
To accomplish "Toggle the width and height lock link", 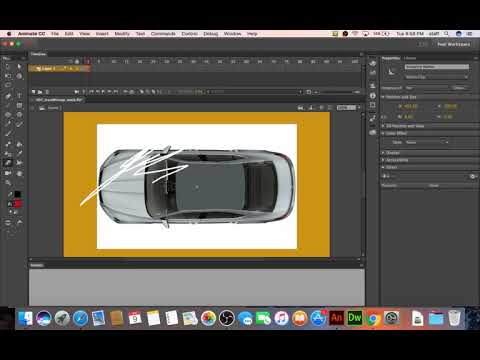I will point(384,117).
